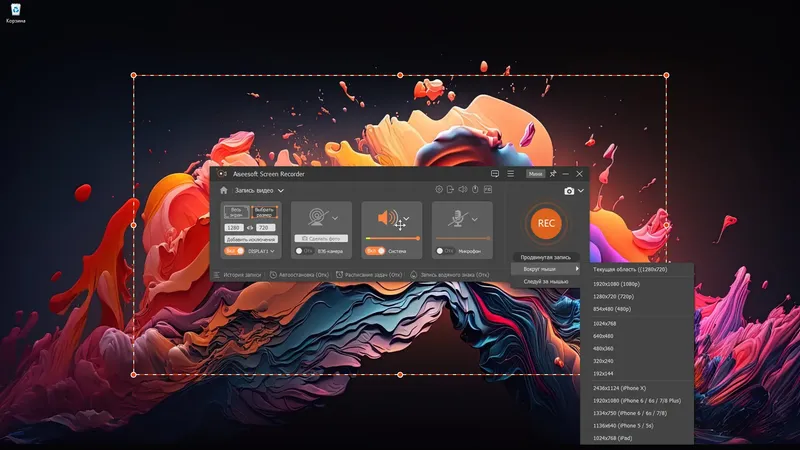Adjust the microphone volume slider
Image resolution: width=800 pixels, height=450 pixels.
463,238
